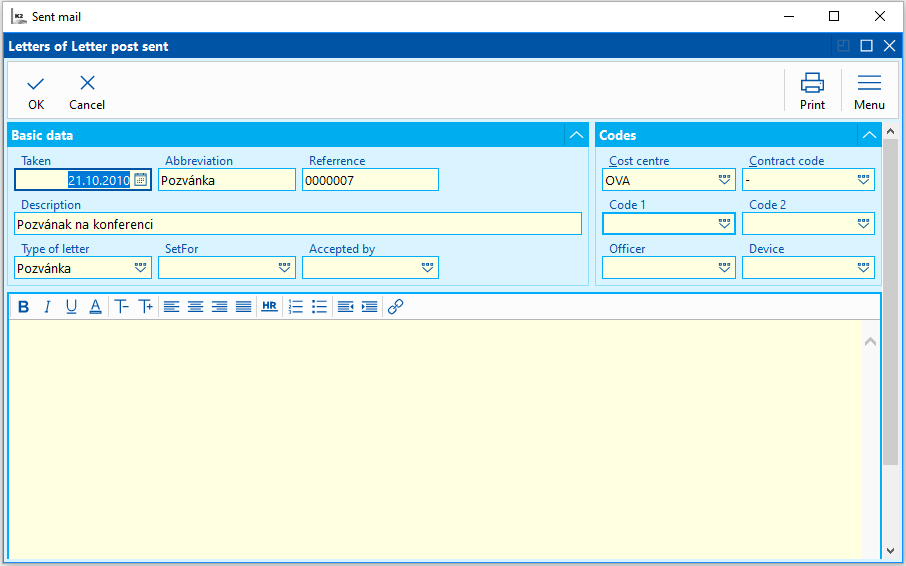Collapse the Basic data section
Screen dimensions: 906x566
point(577,135)
